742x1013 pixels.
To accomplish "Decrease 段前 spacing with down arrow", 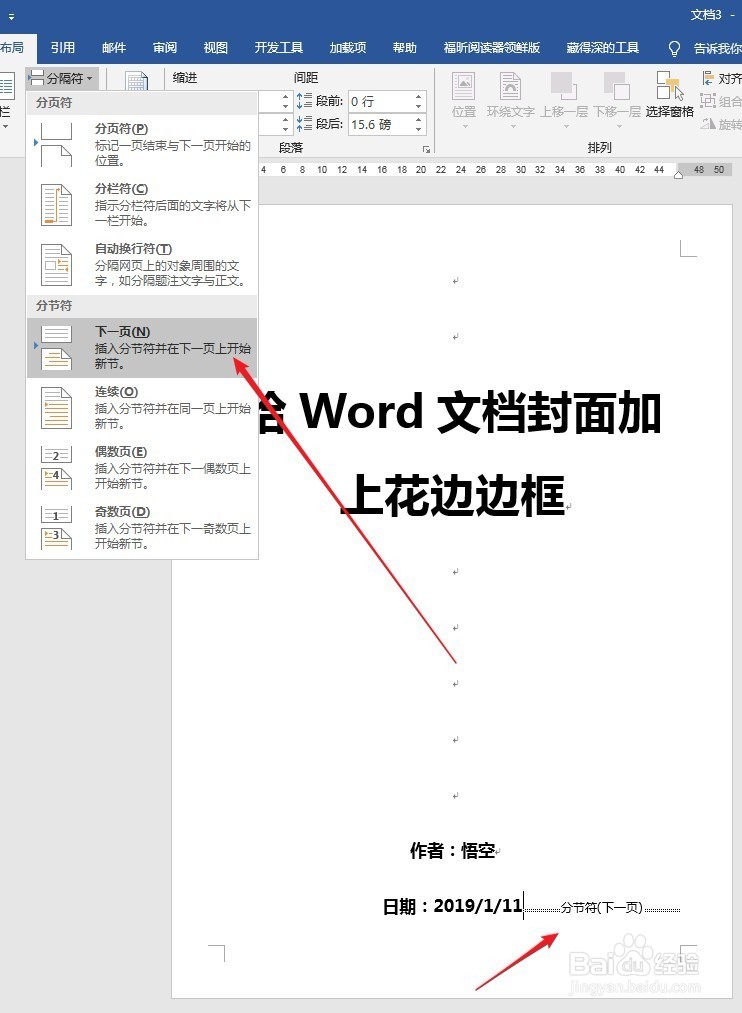I will (418, 107).
